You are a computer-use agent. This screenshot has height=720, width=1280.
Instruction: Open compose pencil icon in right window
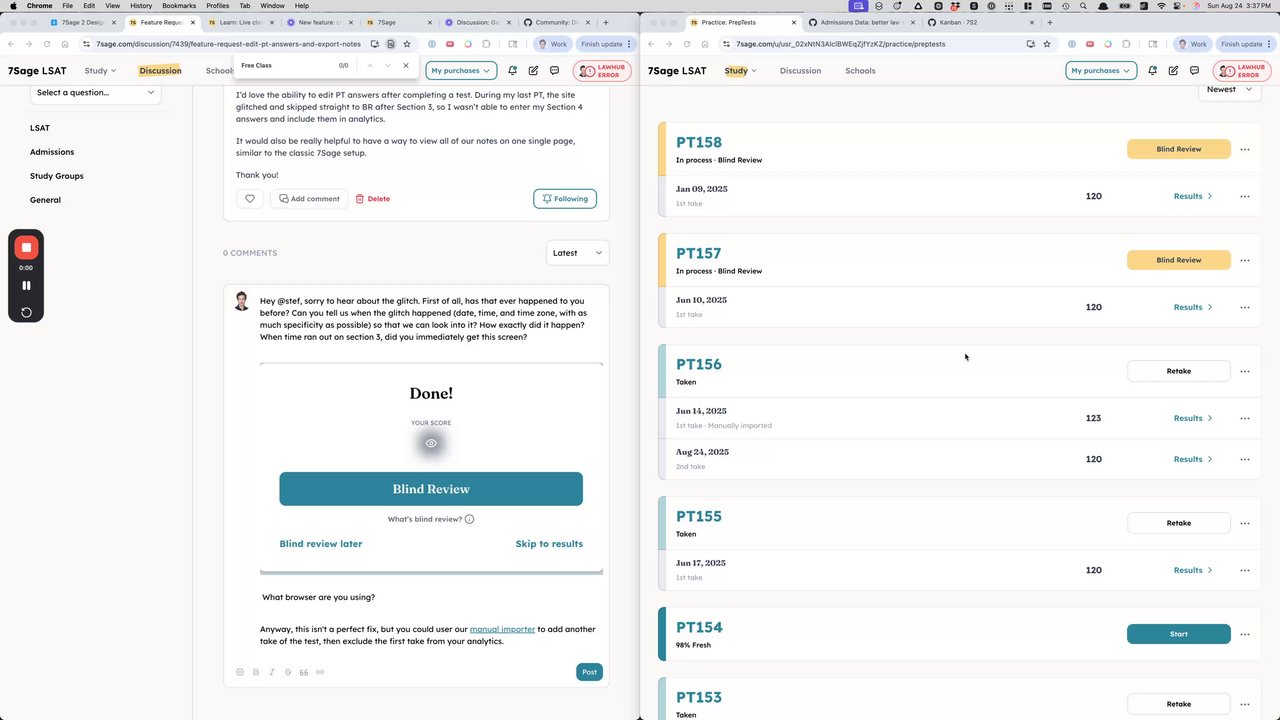click(1173, 71)
